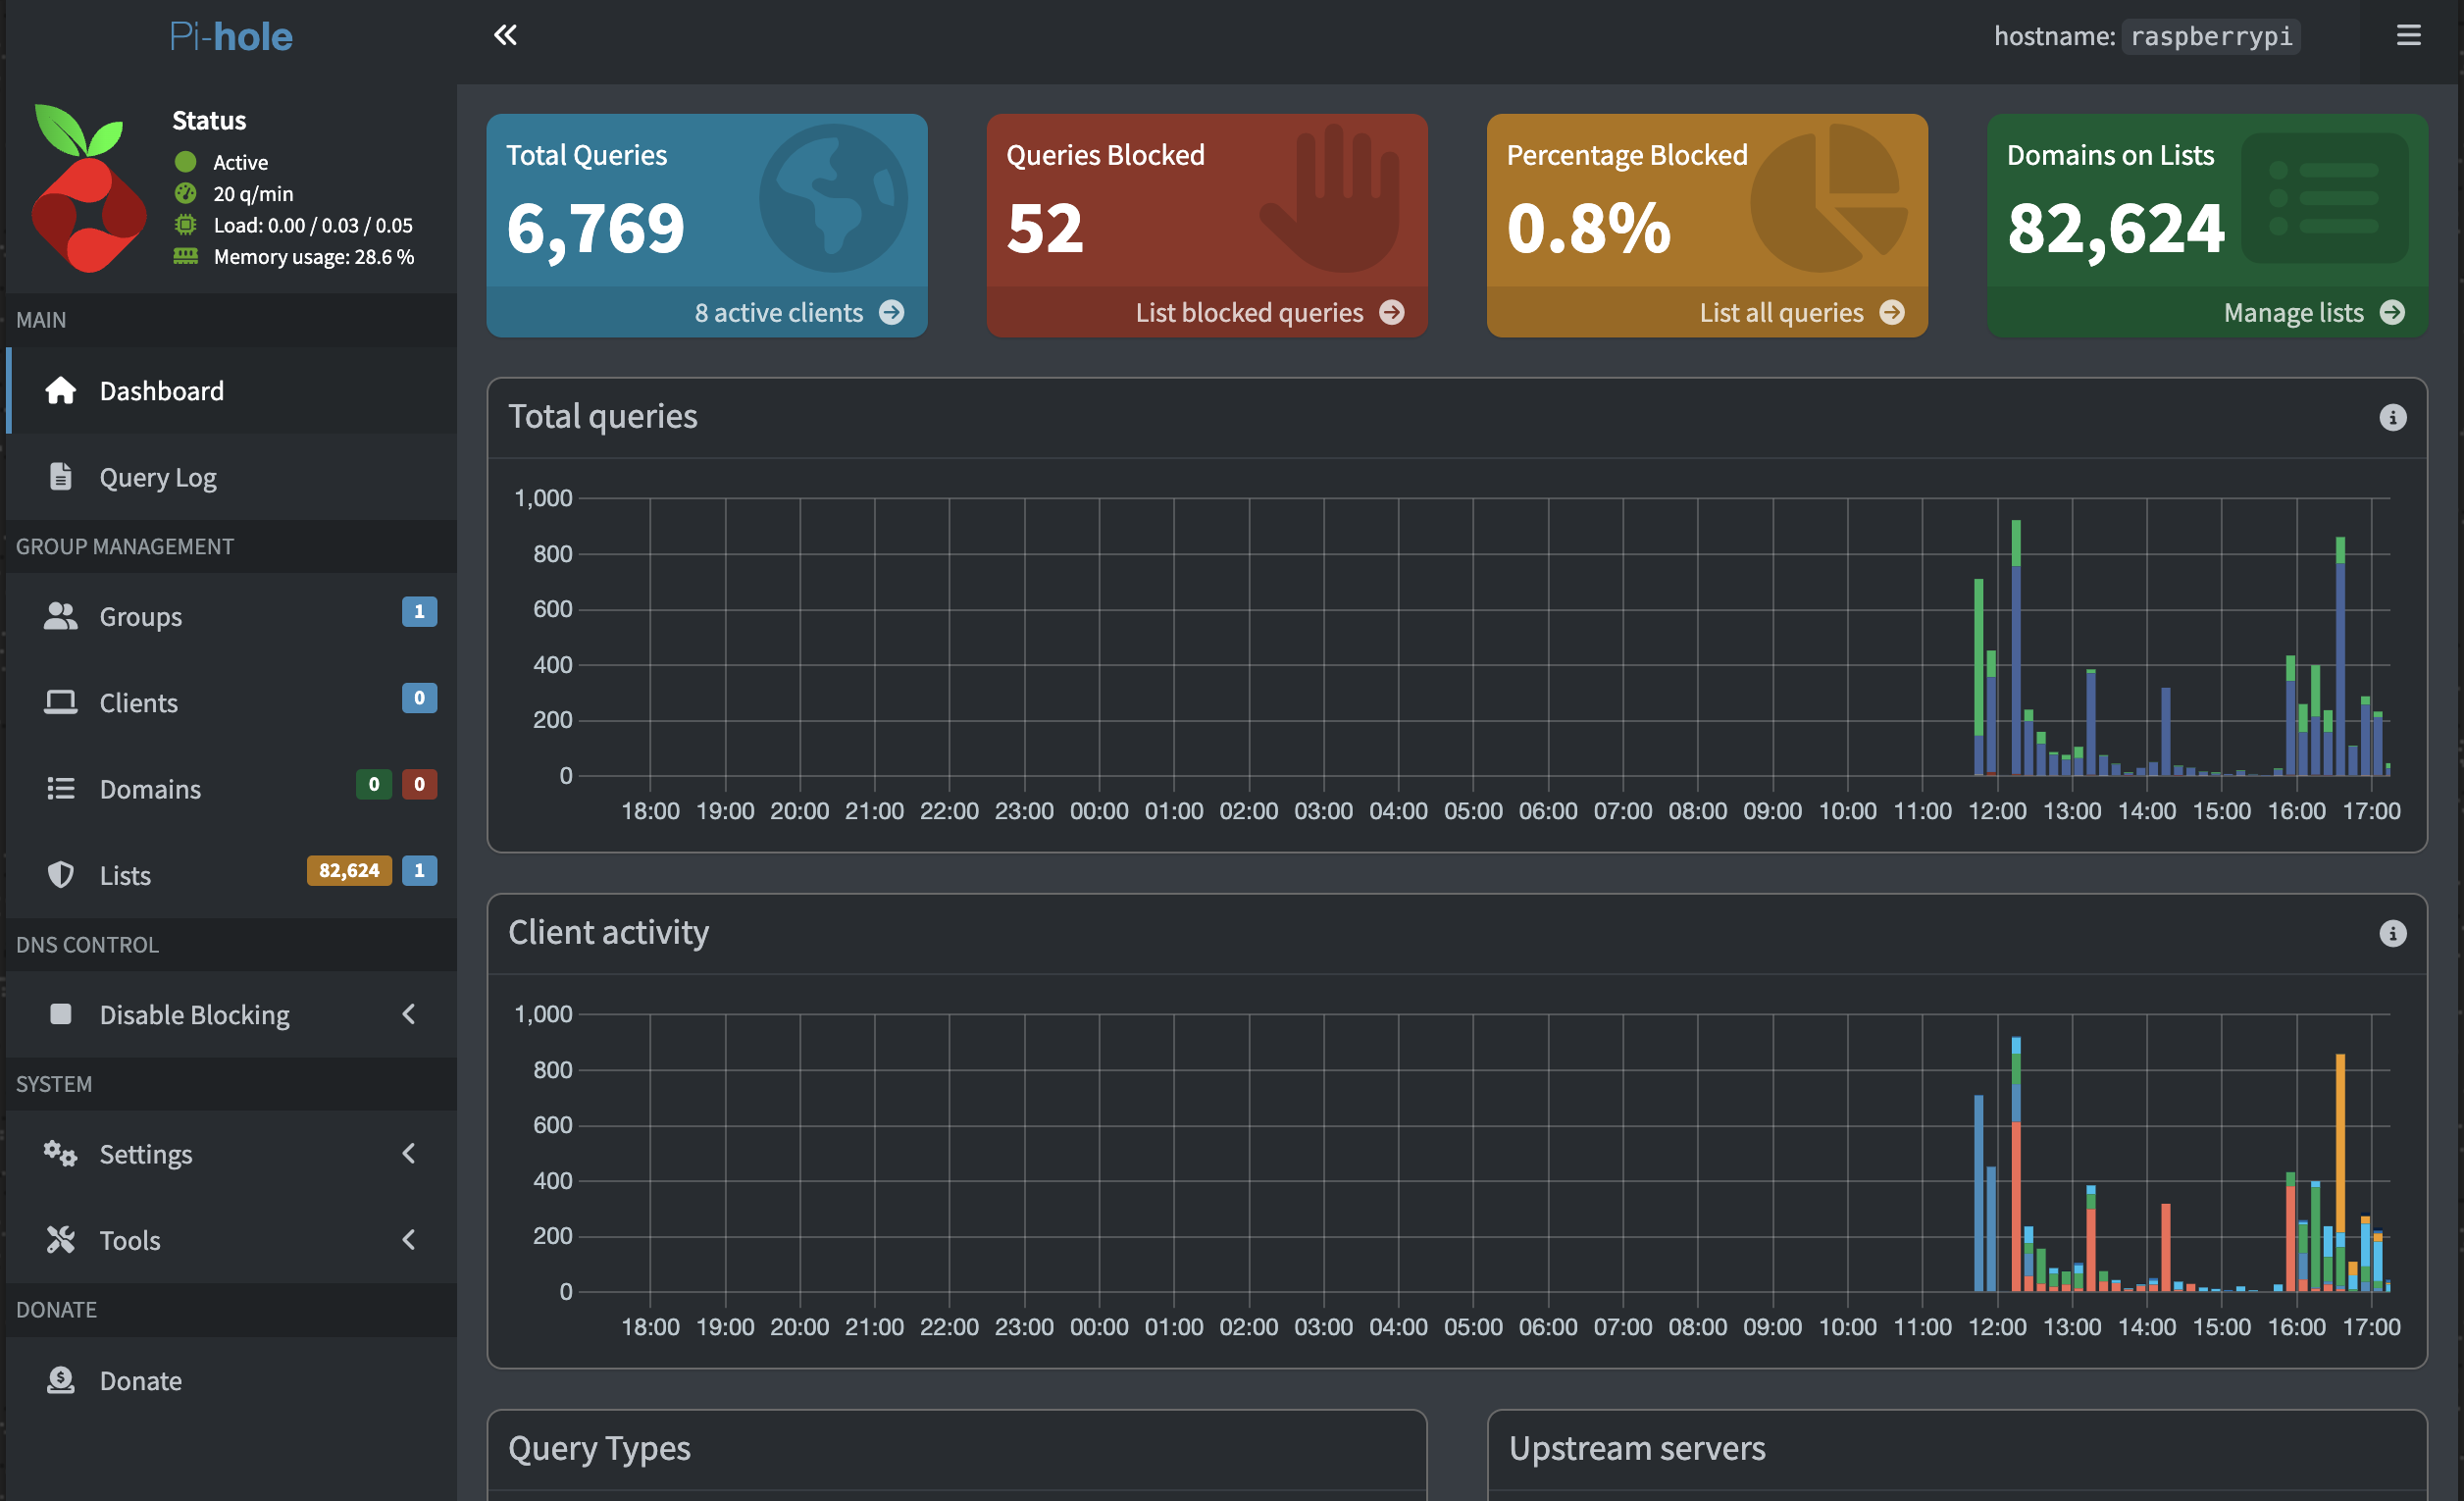2464x1501 pixels.
Task: Click the Pi-hole title text
Action: pyautogui.click(x=230, y=36)
